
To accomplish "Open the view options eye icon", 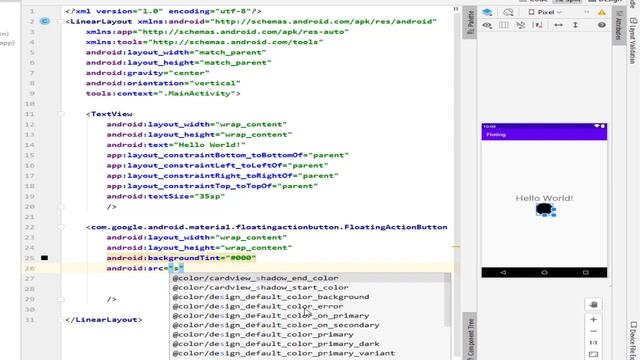I will click(487, 25).
